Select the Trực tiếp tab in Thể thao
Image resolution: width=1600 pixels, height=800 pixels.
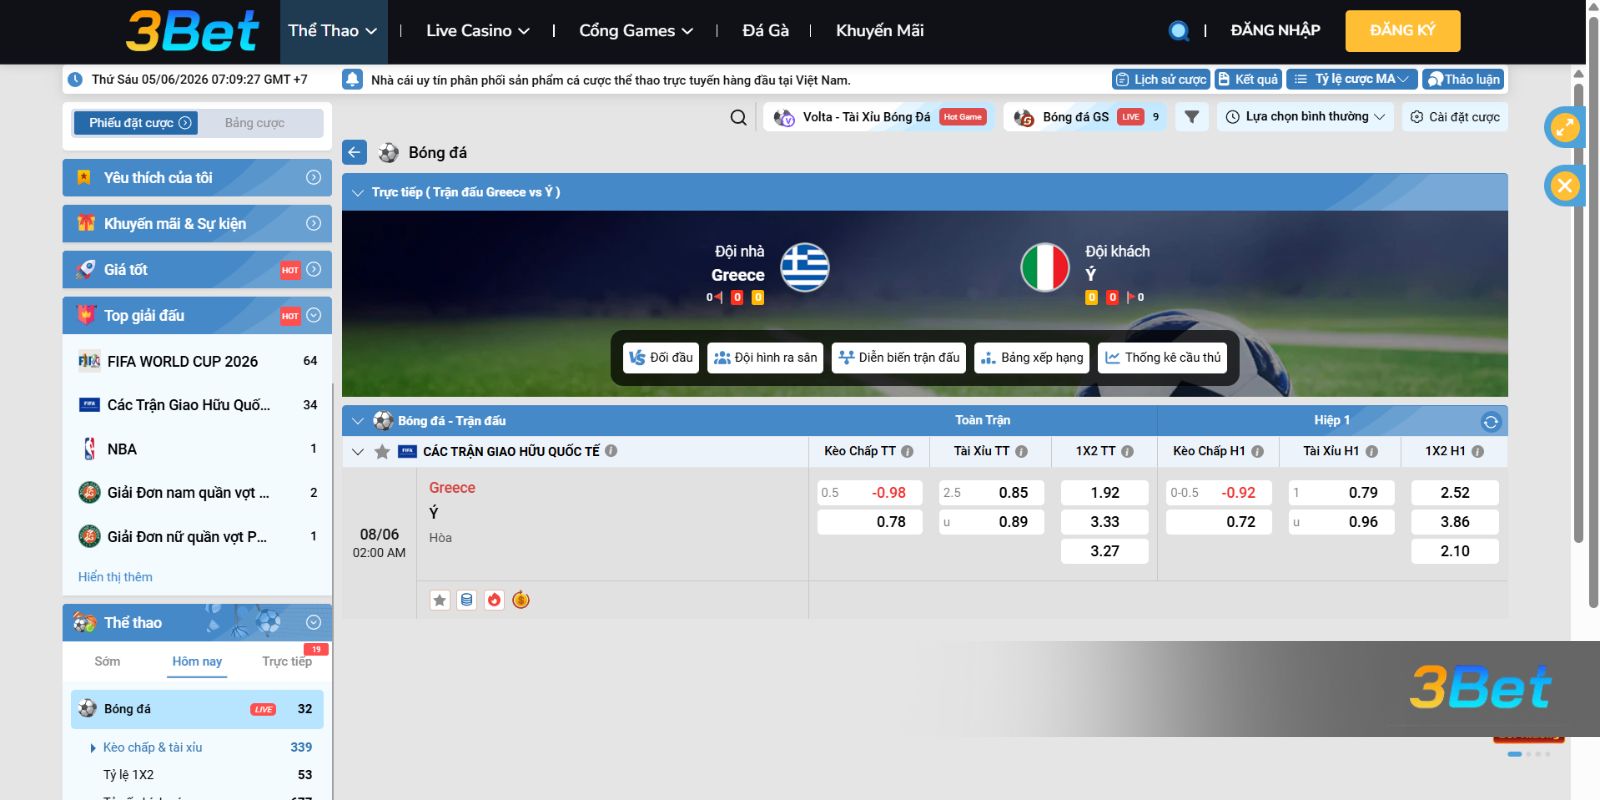pyautogui.click(x=287, y=661)
